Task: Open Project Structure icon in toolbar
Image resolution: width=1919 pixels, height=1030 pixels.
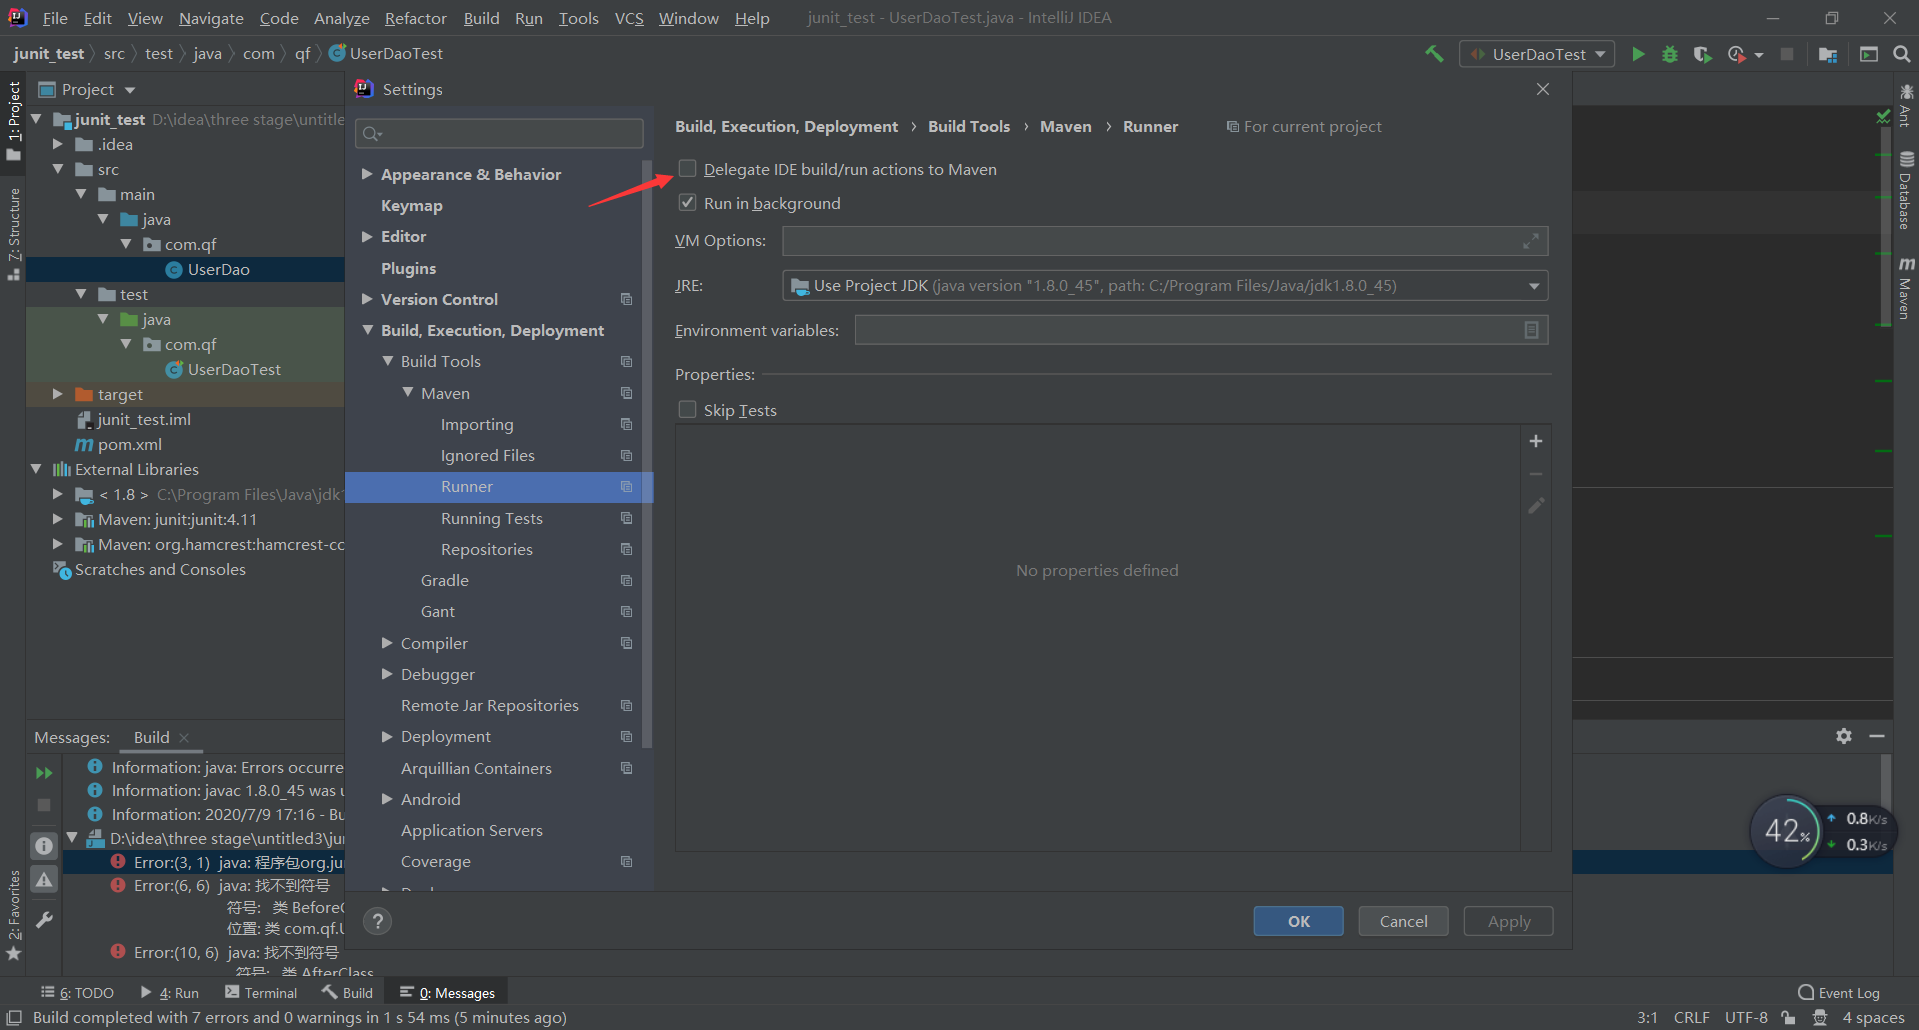Action: 1828,54
